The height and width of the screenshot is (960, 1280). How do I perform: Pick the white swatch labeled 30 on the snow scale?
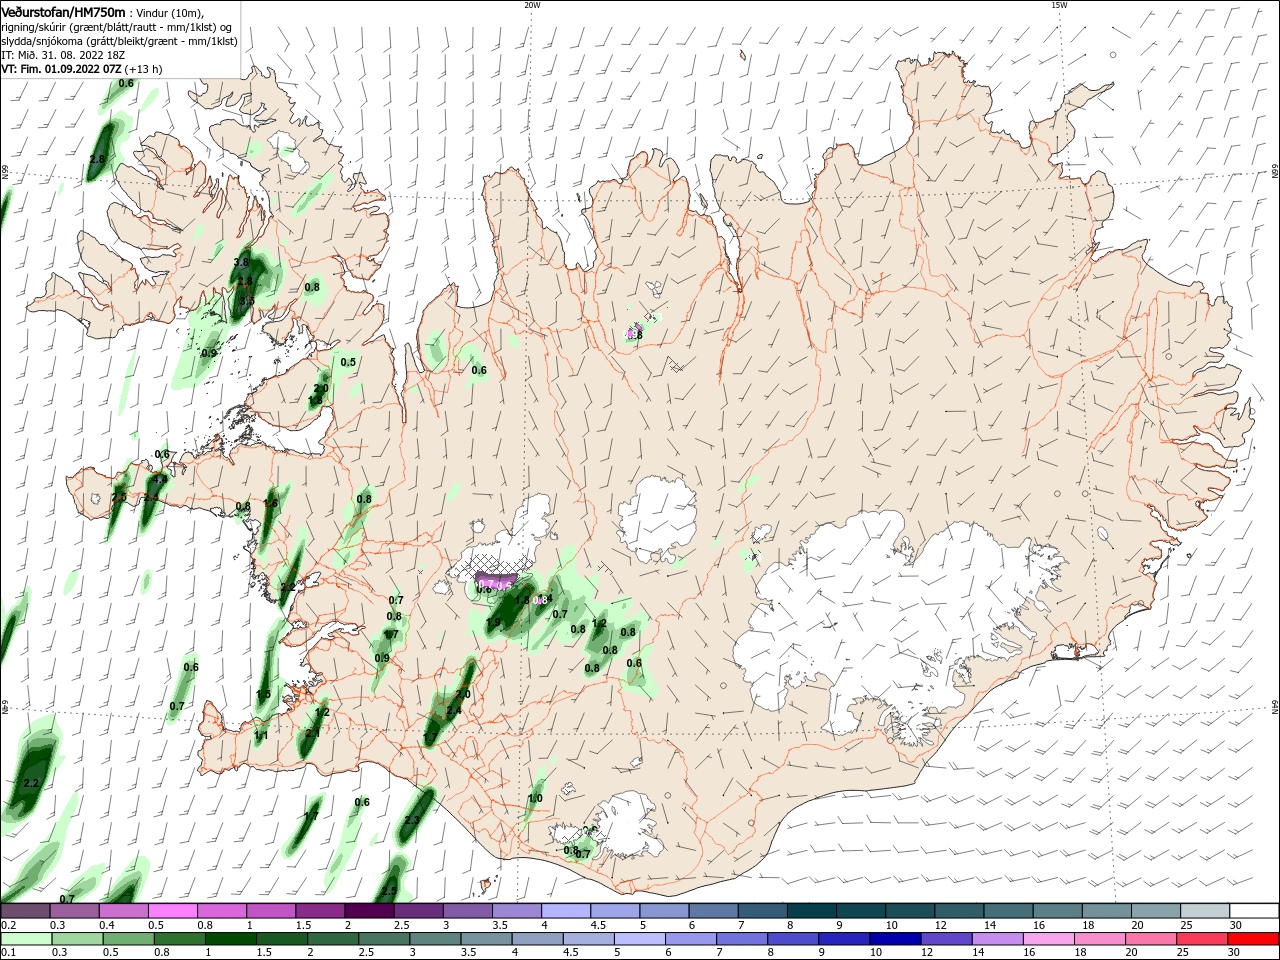pyautogui.click(x=1254, y=911)
